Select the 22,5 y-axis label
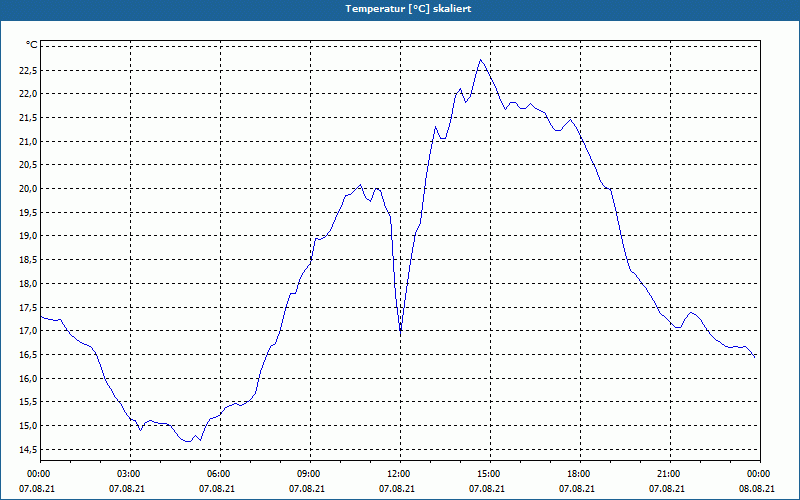Screen dimensions: 800x500 (x=28, y=70)
